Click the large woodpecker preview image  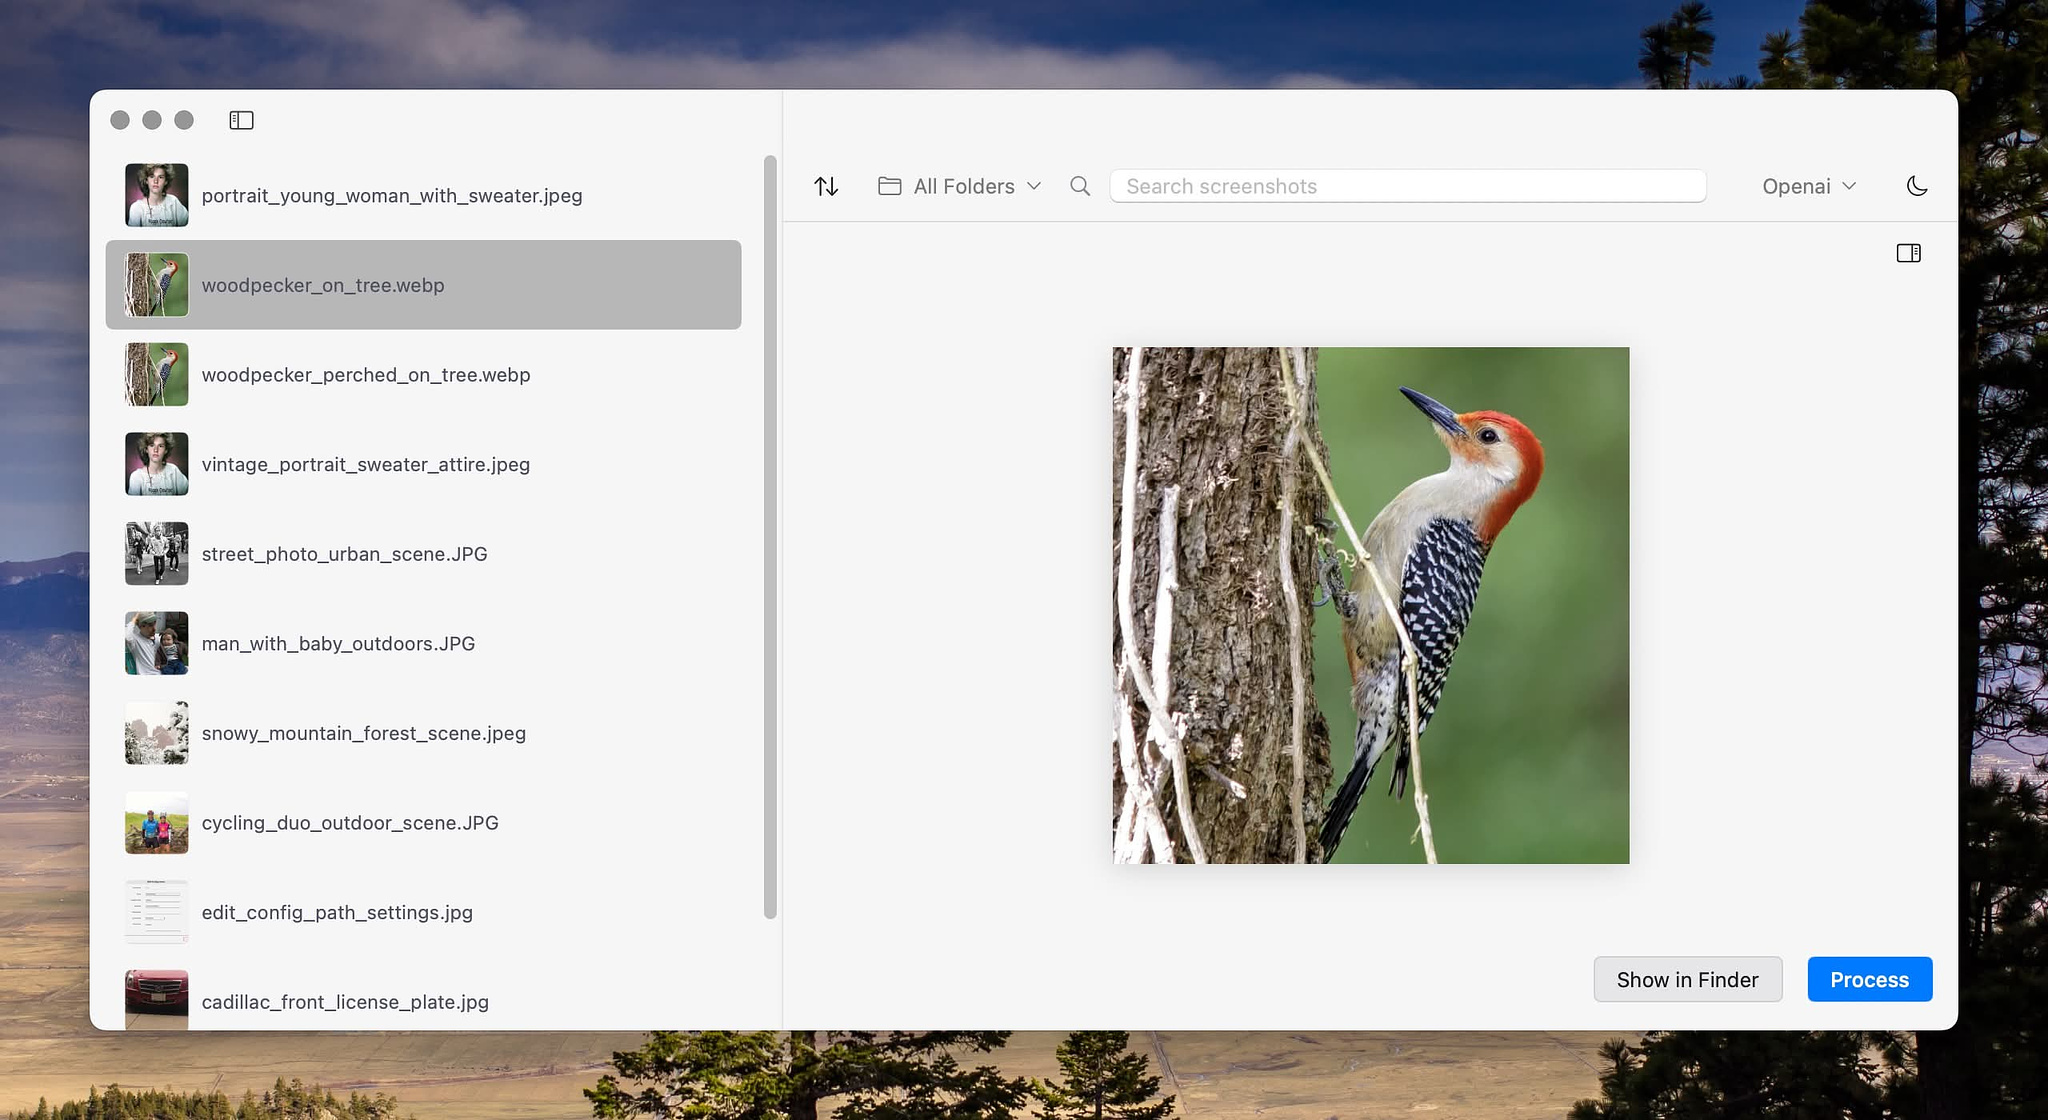click(1370, 605)
